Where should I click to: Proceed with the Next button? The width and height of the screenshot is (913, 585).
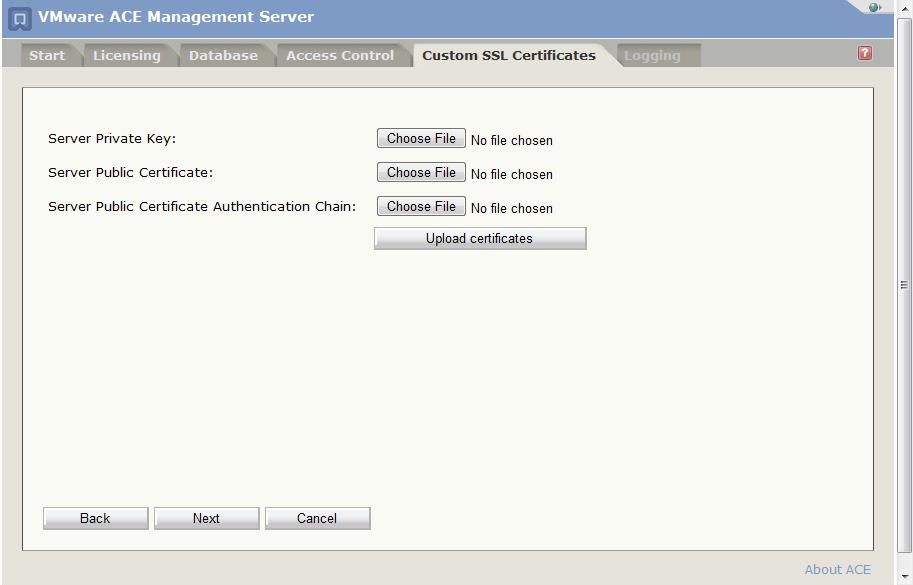click(206, 518)
